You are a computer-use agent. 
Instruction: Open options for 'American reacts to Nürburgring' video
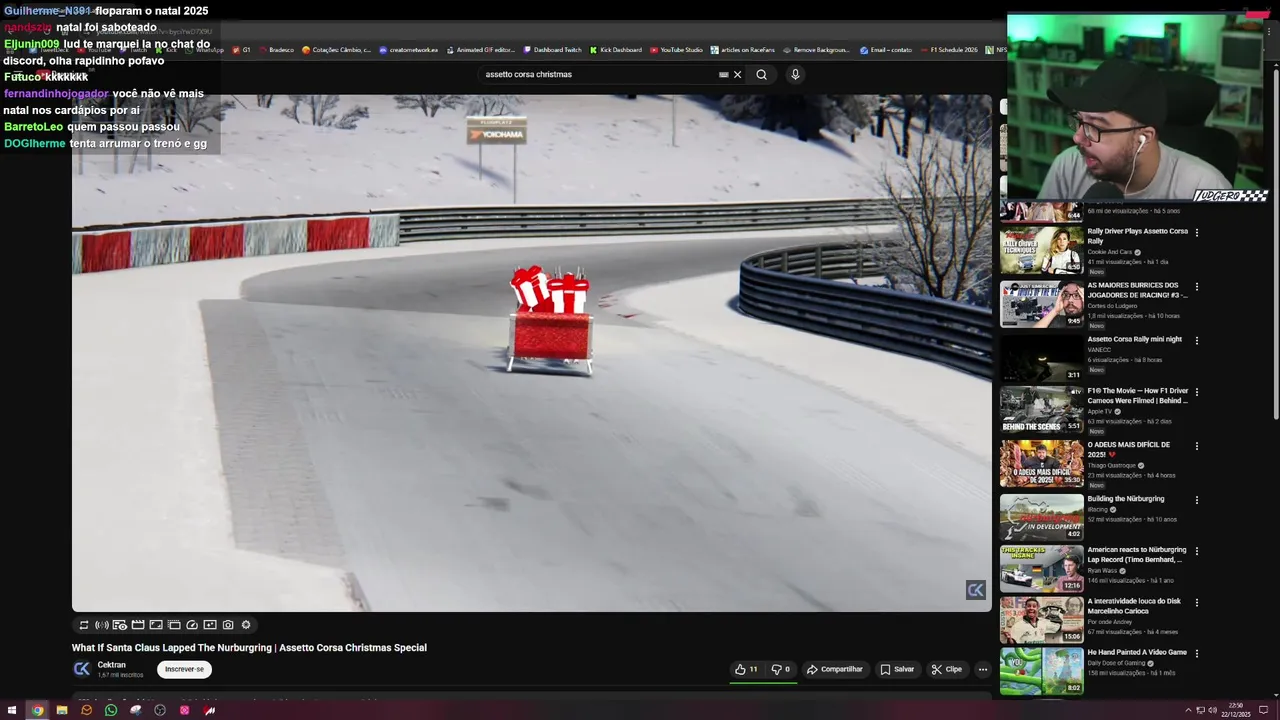click(1197, 552)
